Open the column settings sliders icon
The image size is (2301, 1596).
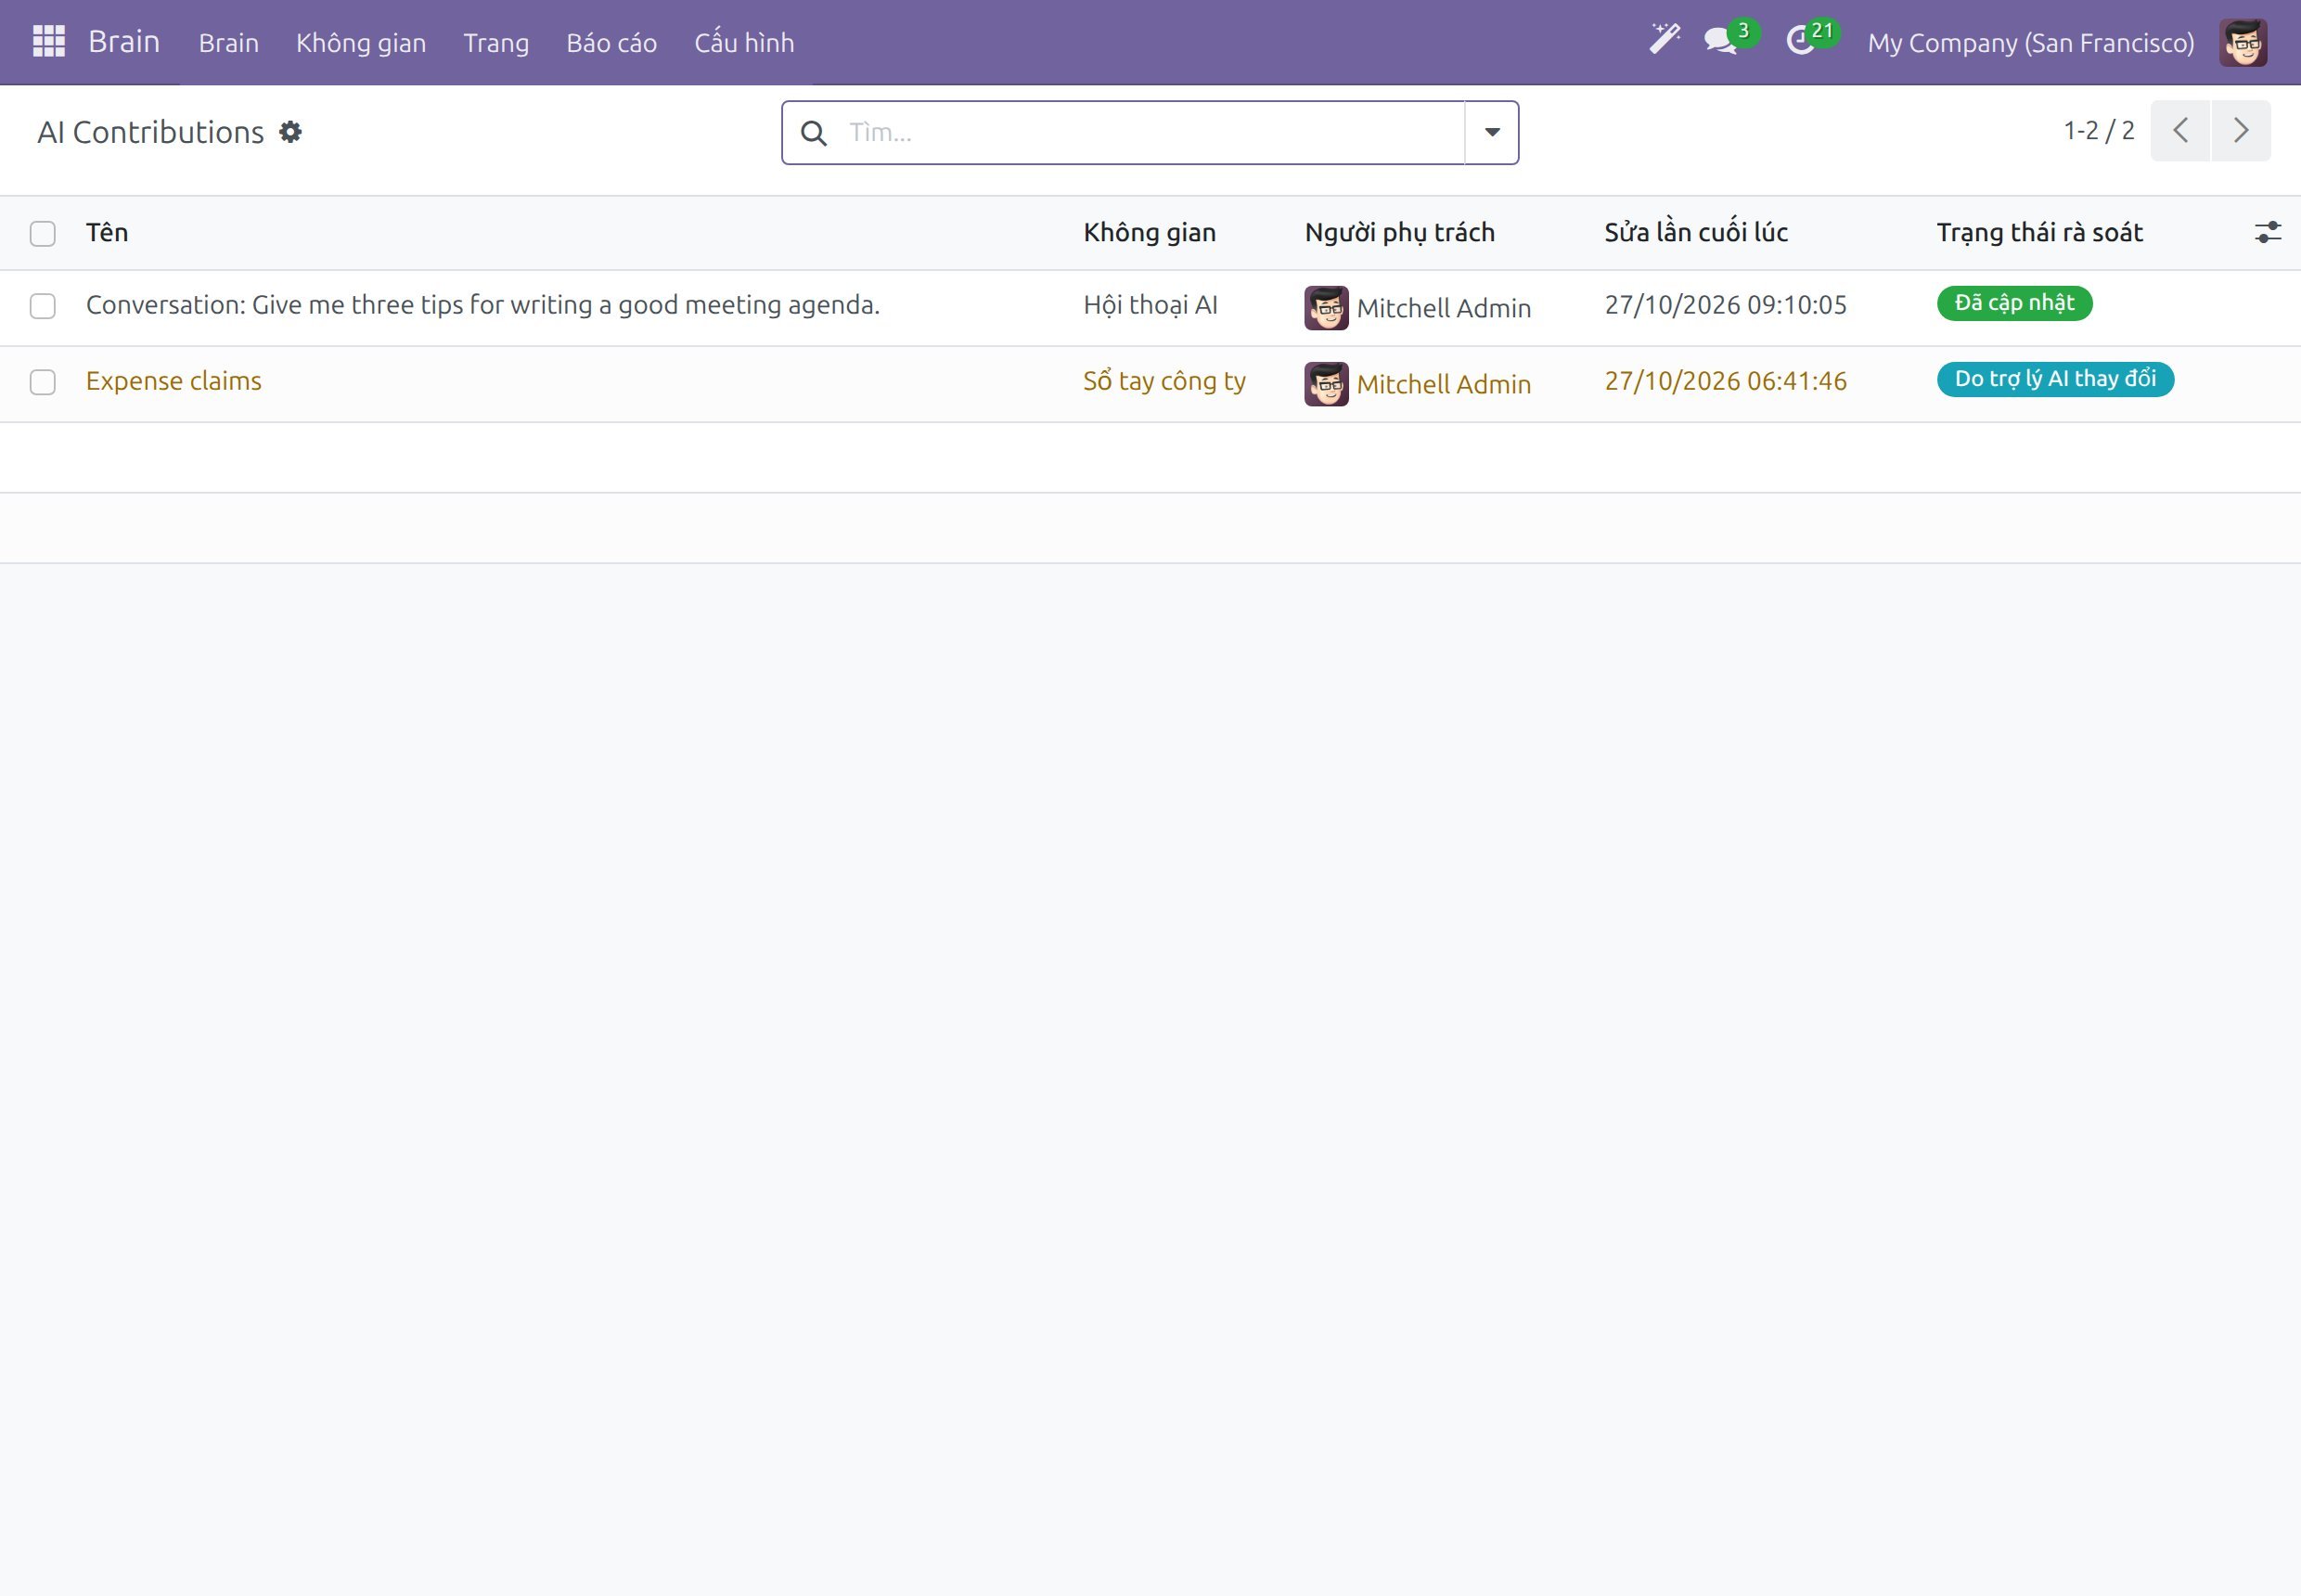coord(2268,233)
